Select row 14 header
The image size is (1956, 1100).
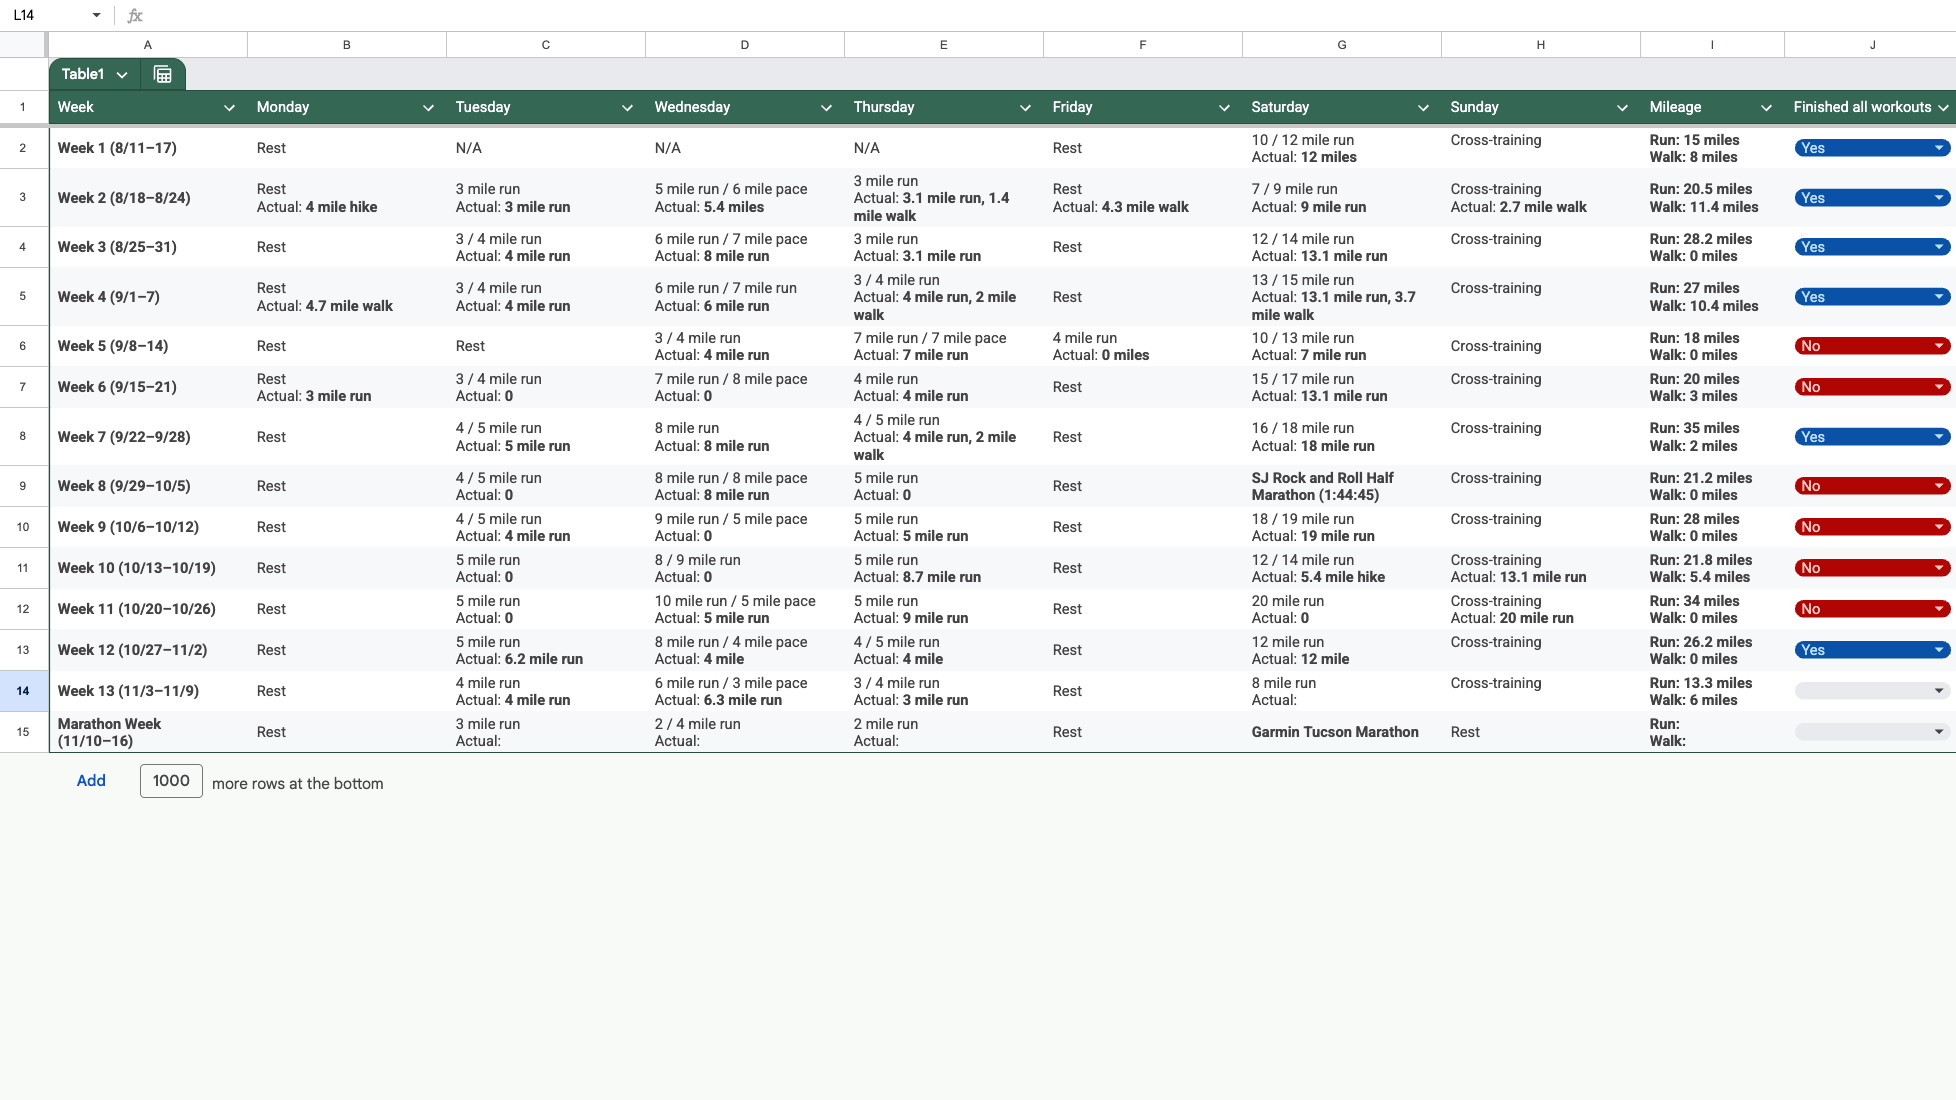(23, 690)
